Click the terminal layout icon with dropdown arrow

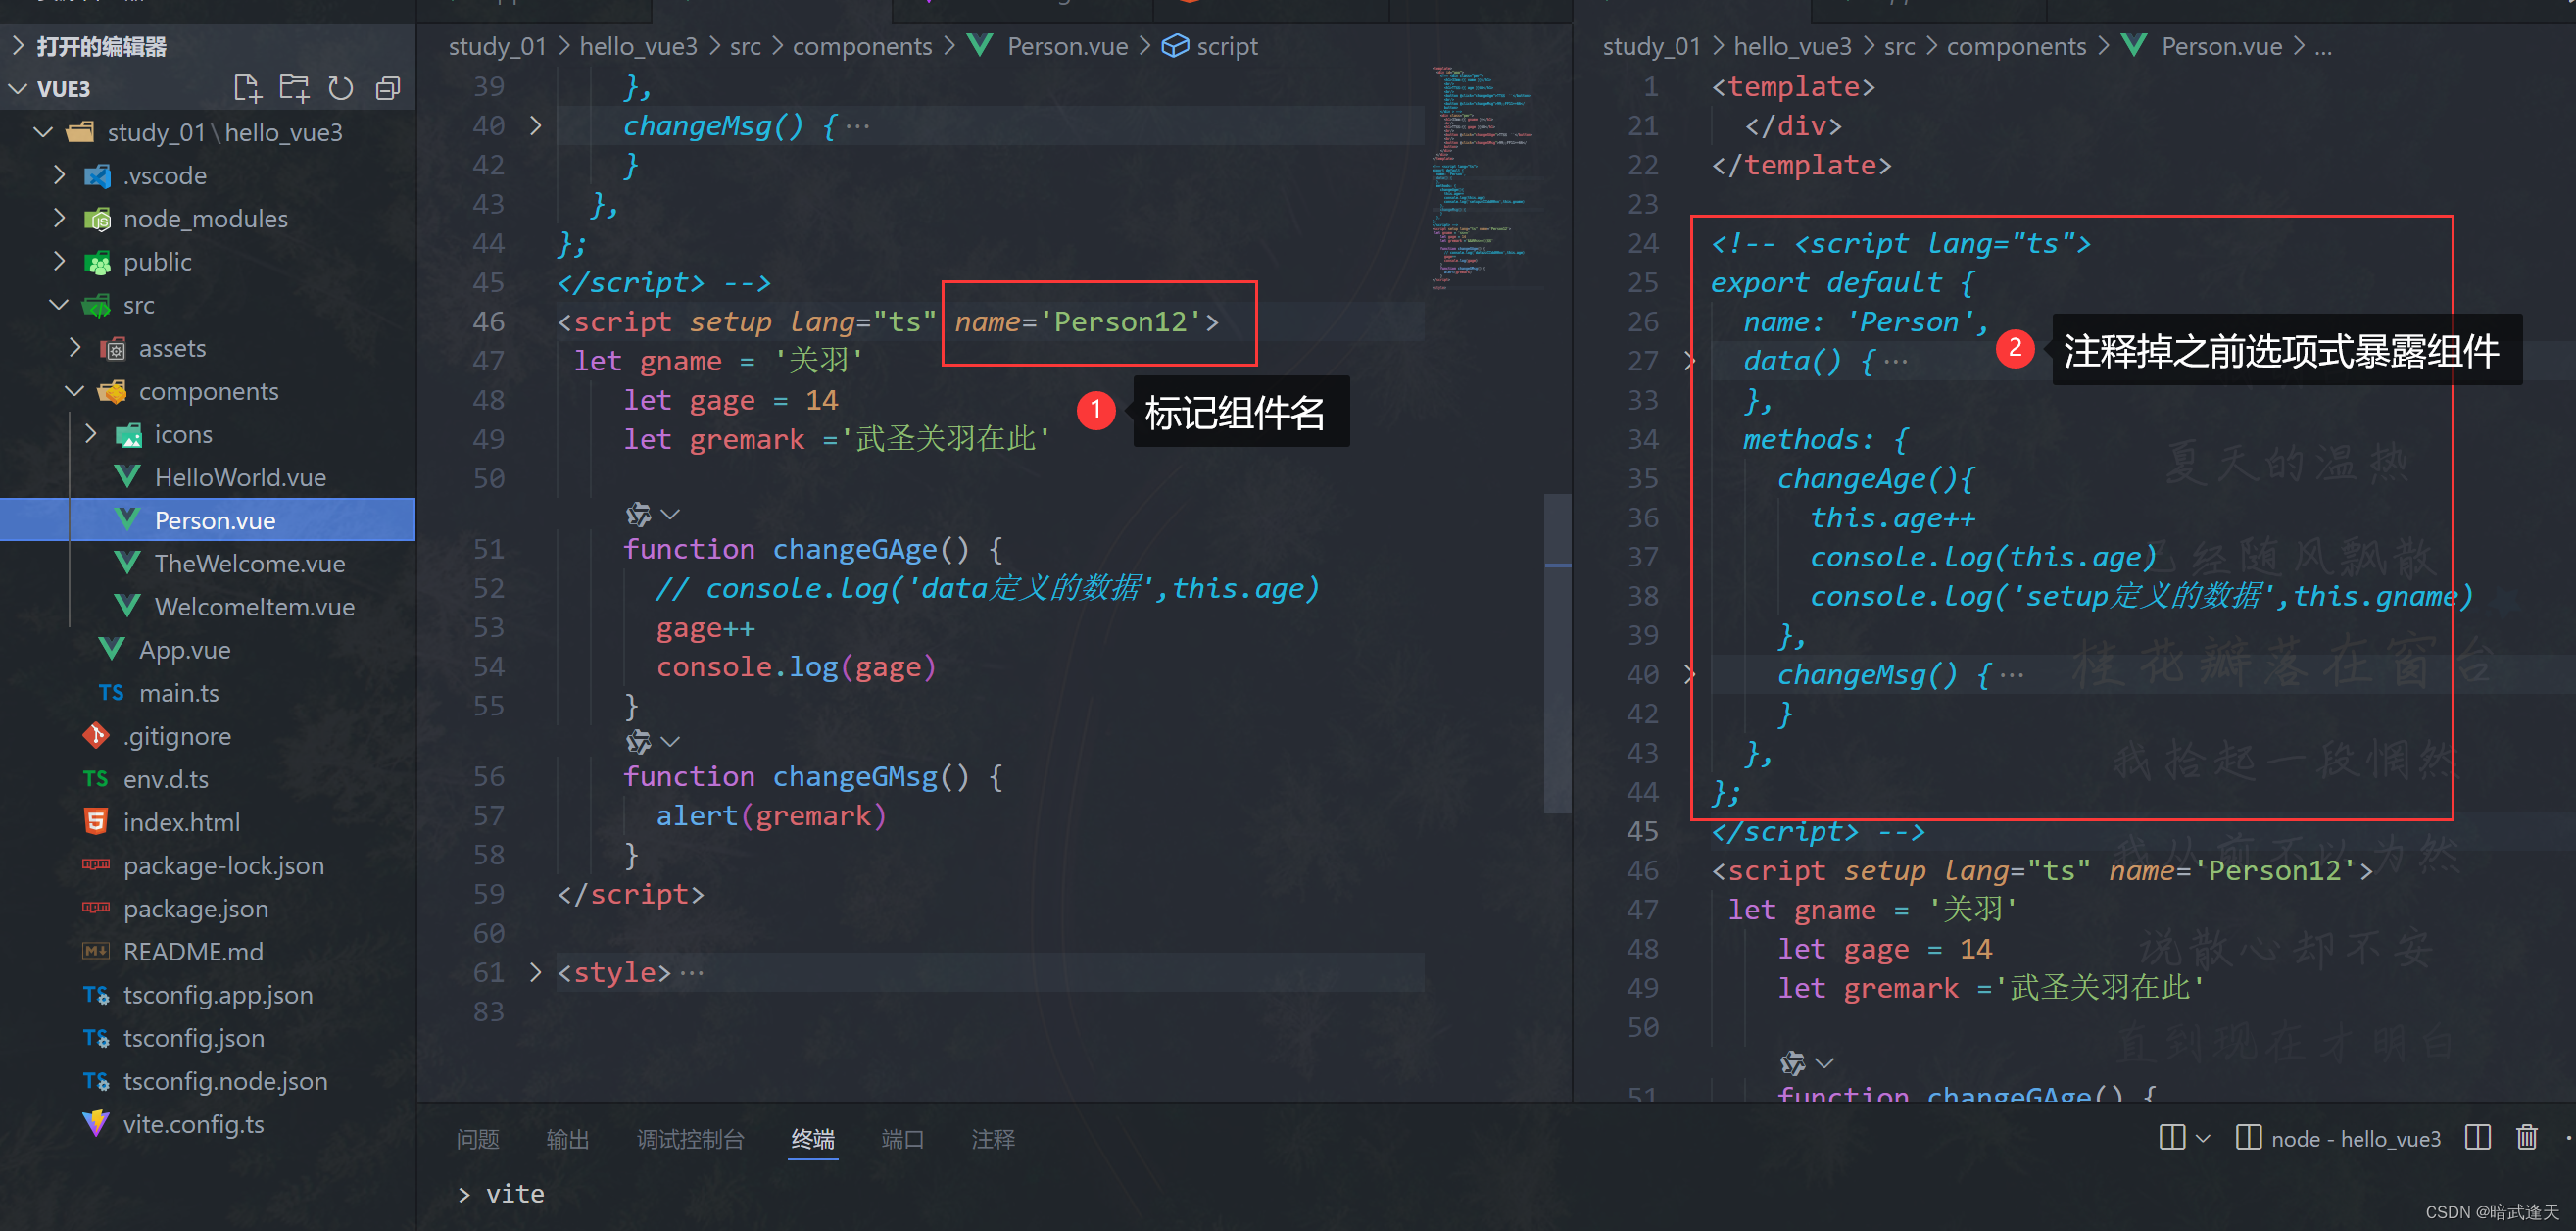click(x=2183, y=1138)
